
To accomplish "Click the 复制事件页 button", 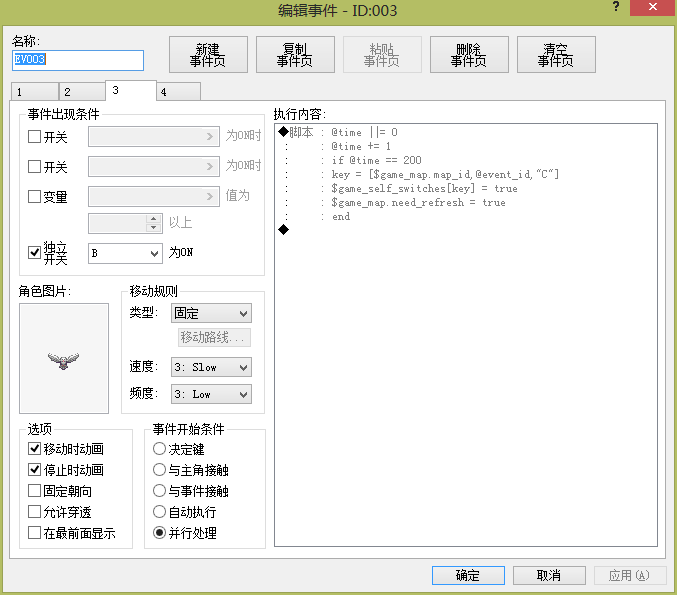I will click(x=295, y=54).
